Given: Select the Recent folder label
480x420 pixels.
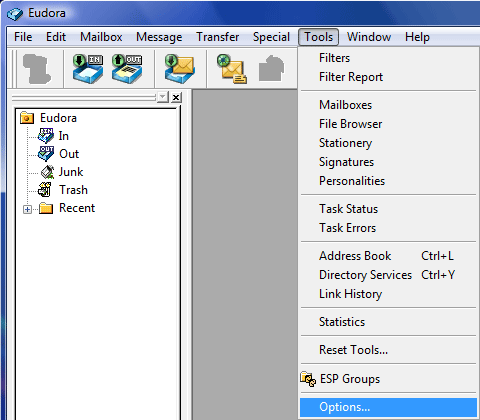Looking at the screenshot, I should coord(77,208).
